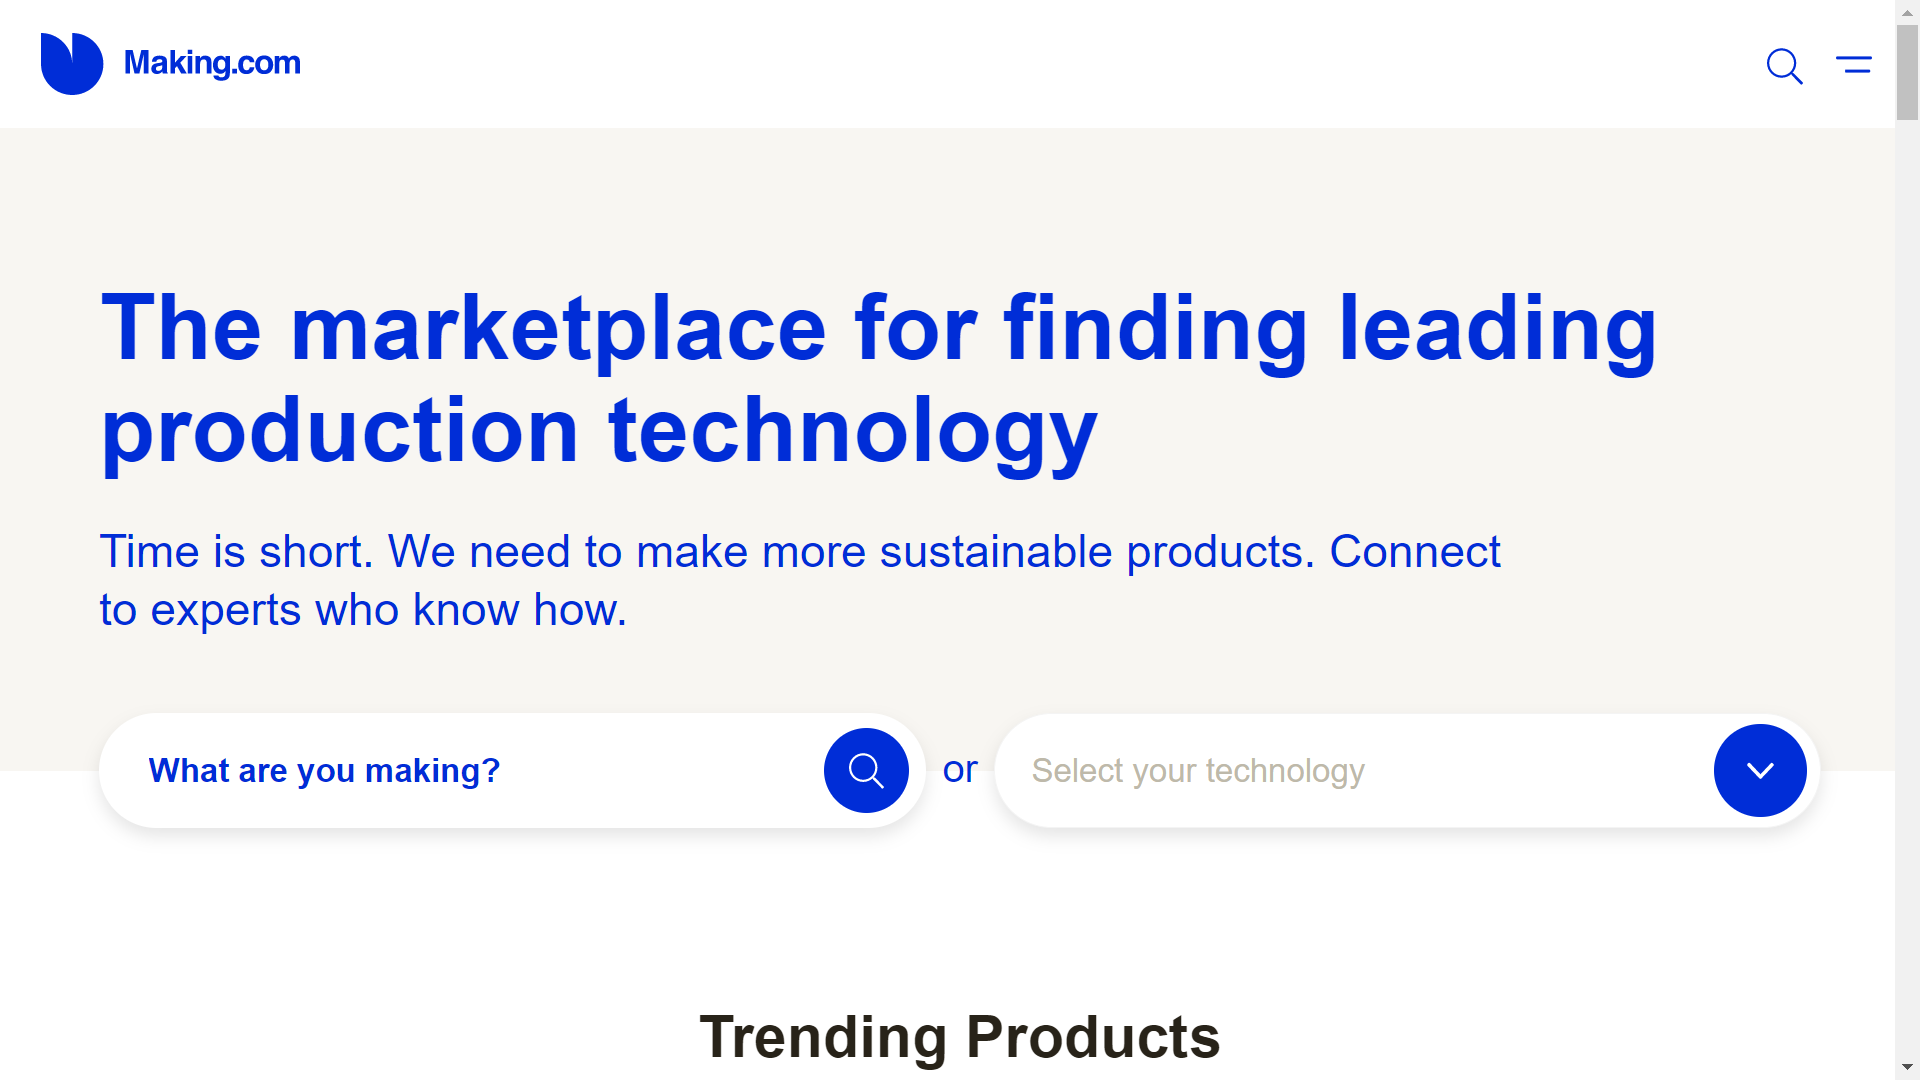1920x1080 pixels.
Task: Click the word "Connect" in the tagline
Action: 1415,552
